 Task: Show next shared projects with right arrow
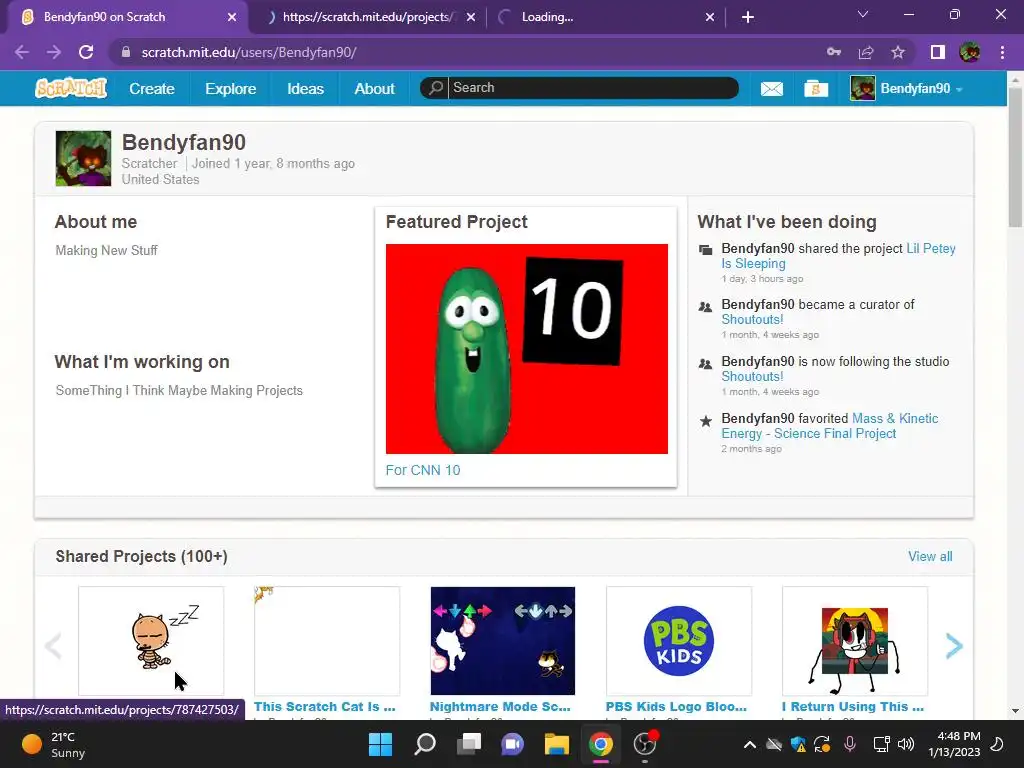tap(954, 646)
